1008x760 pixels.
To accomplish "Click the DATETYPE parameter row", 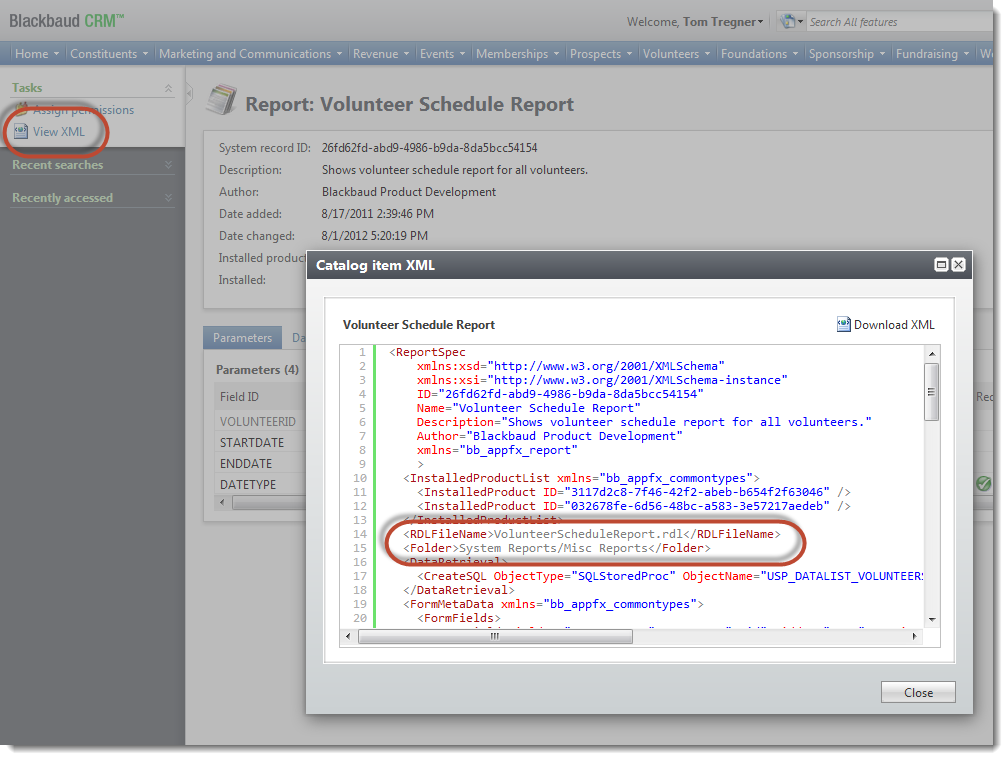I will click(x=260, y=485).
